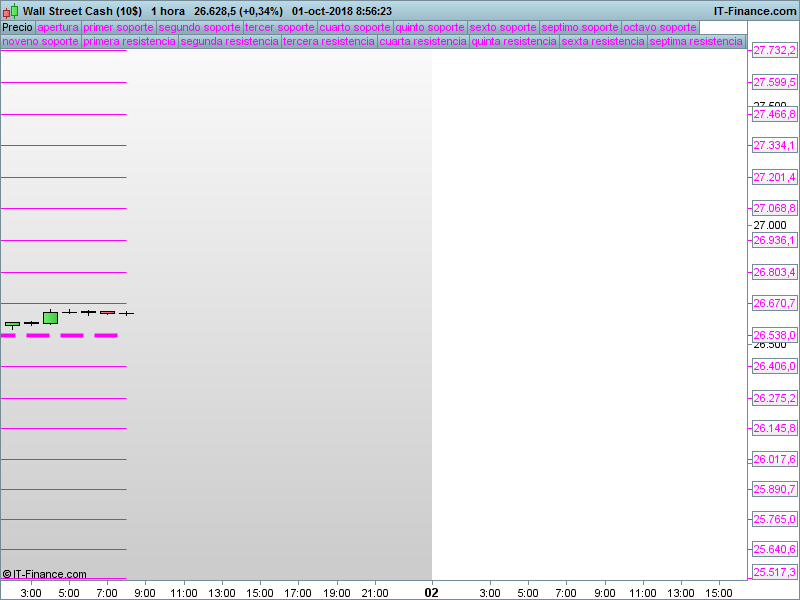
Task: Select the septima resistencia label
Action: (x=695, y=41)
